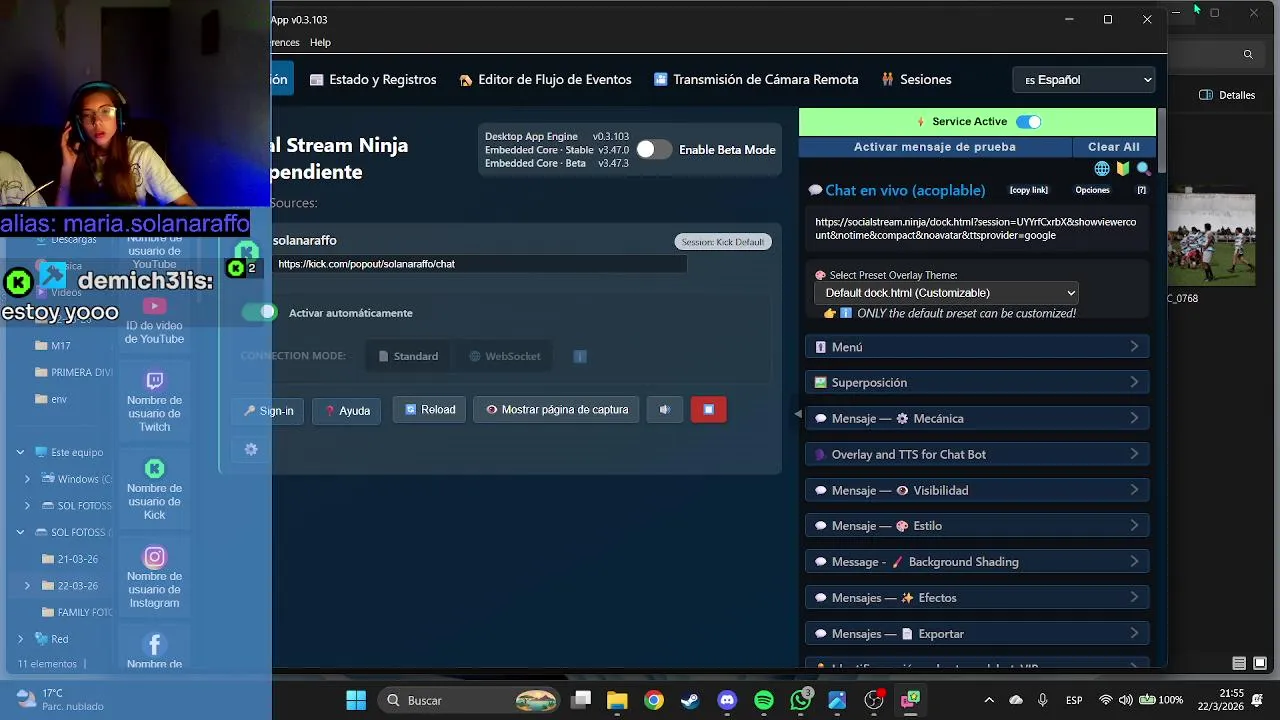Turn on Enable Beta Mode switch
Viewport: 1280px width, 720px height.
pyautogui.click(x=654, y=149)
